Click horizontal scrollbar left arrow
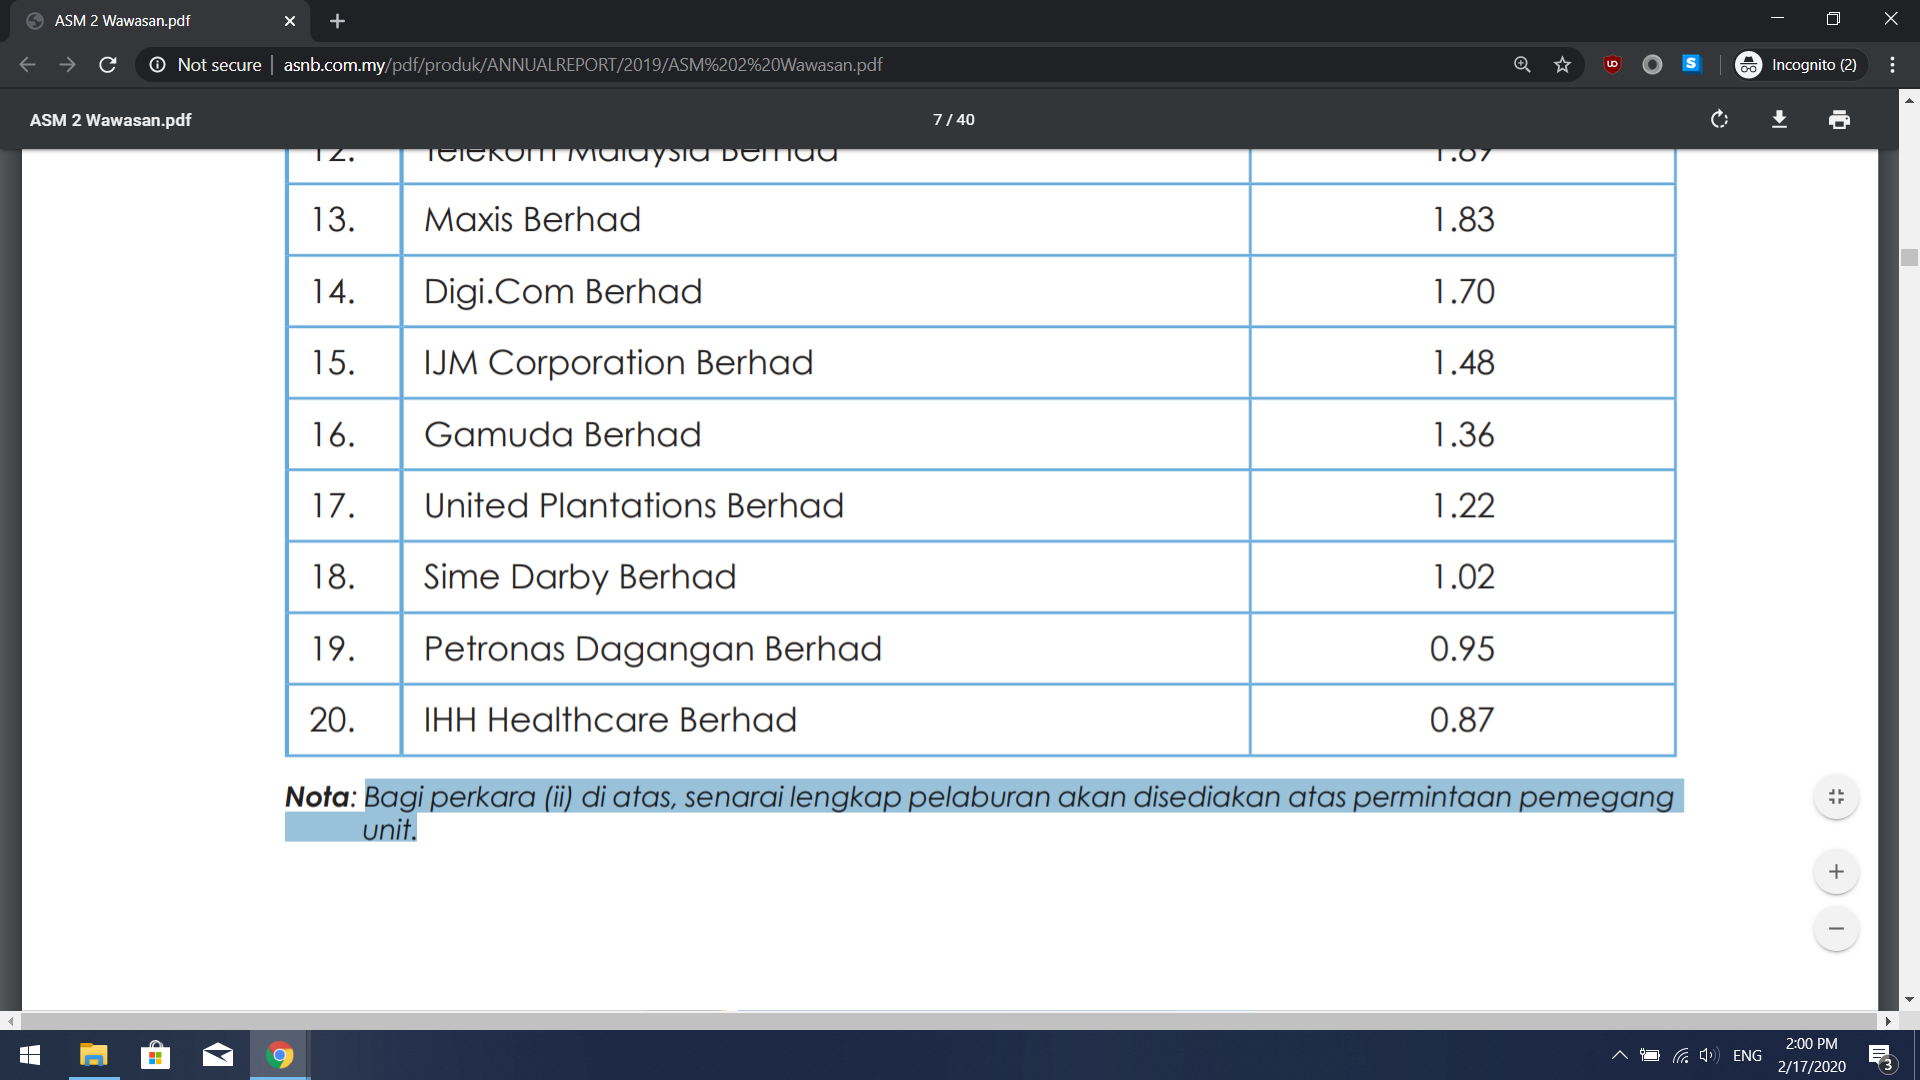The image size is (1920, 1080). click(x=11, y=1021)
